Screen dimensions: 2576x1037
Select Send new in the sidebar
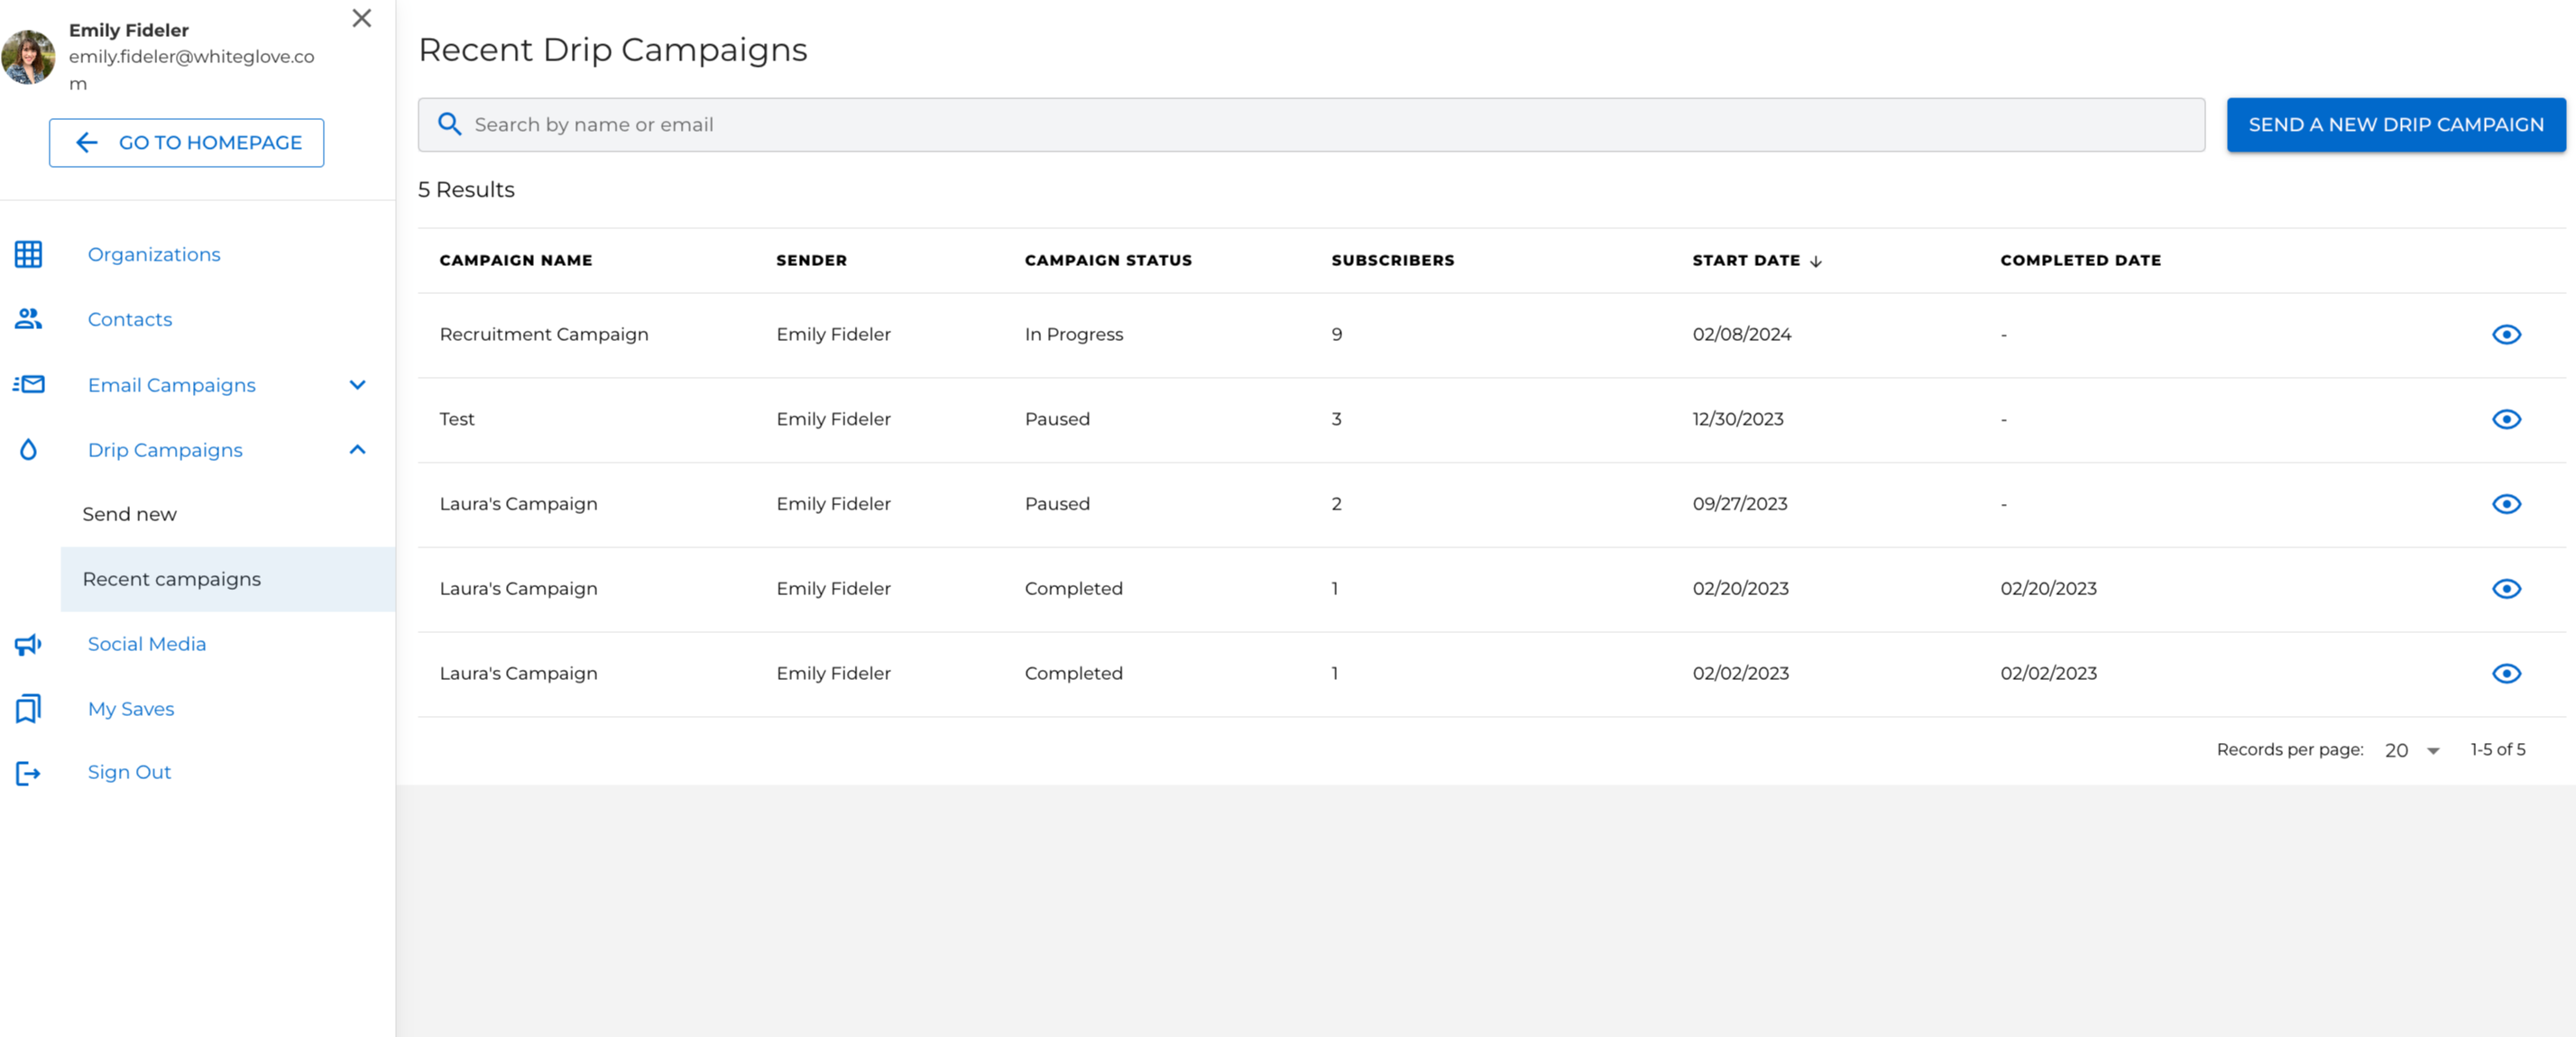(x=129, y=514)
